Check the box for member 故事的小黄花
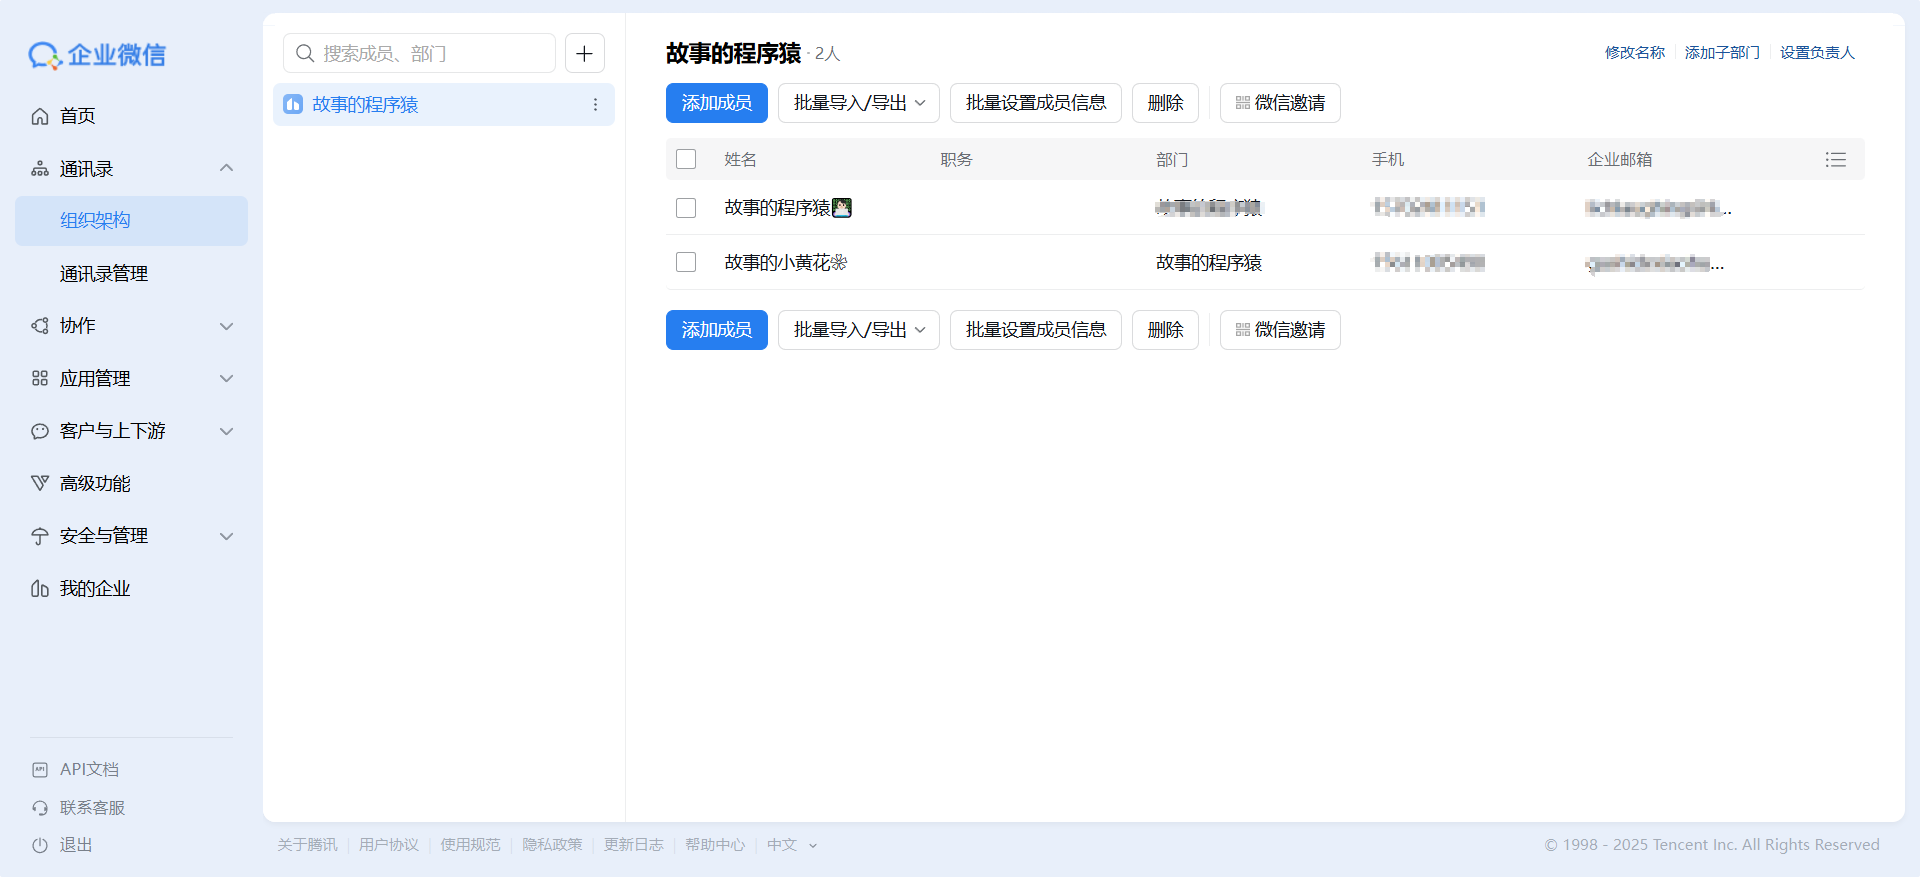The image size is (1920, 877). (686, 262)
